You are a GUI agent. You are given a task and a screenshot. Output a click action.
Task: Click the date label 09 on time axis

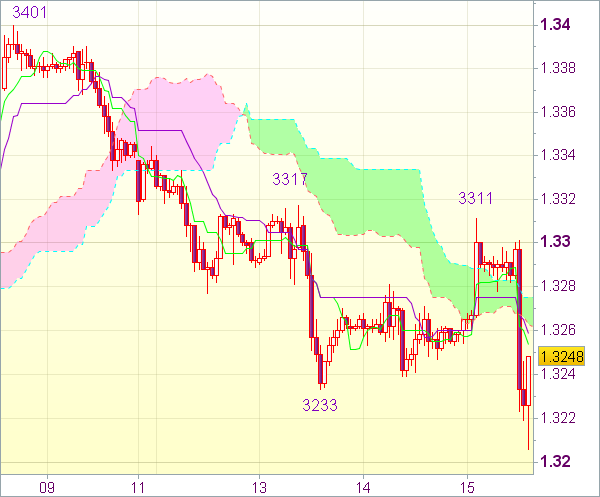click(x=47, y=488)
